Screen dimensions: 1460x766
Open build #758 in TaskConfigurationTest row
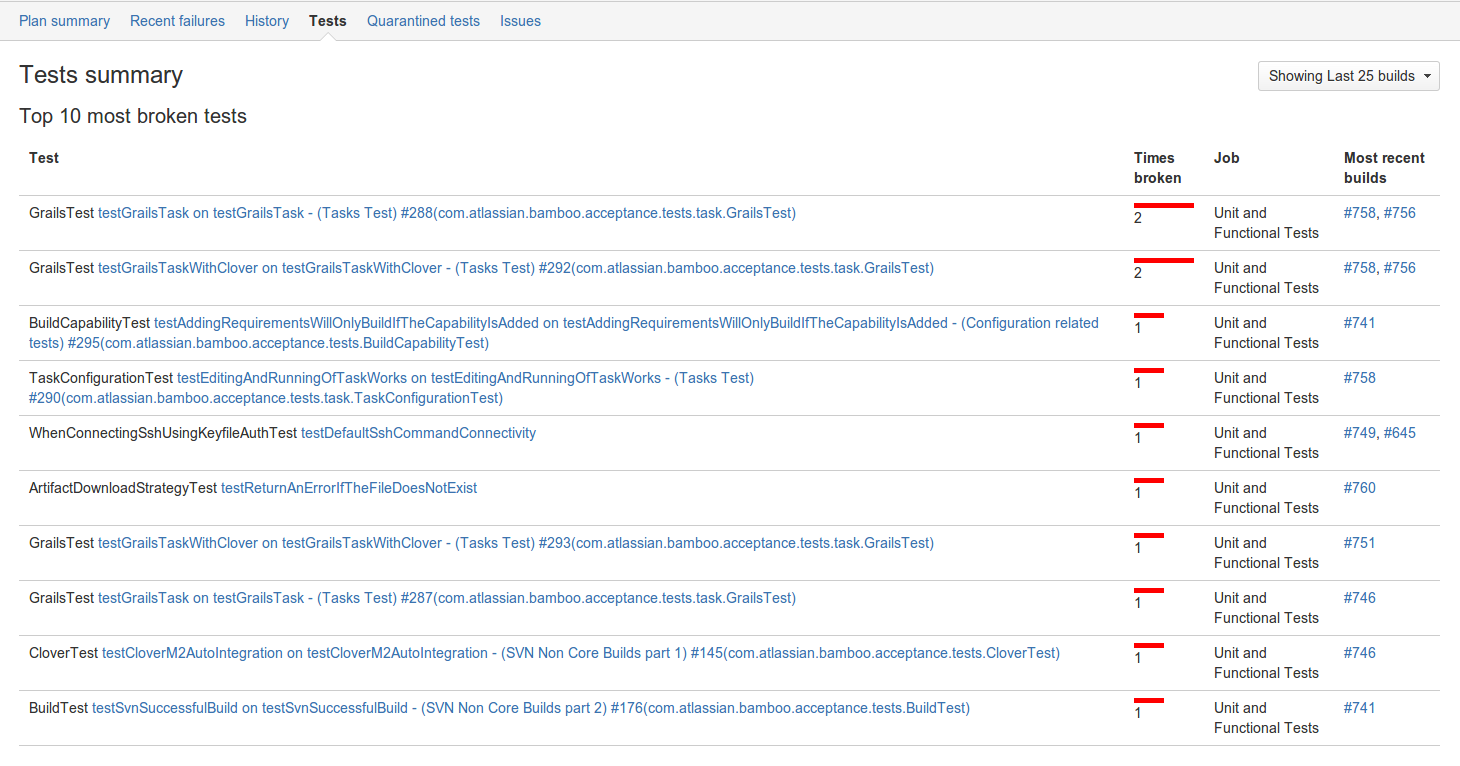click(x=1360, y=378)
